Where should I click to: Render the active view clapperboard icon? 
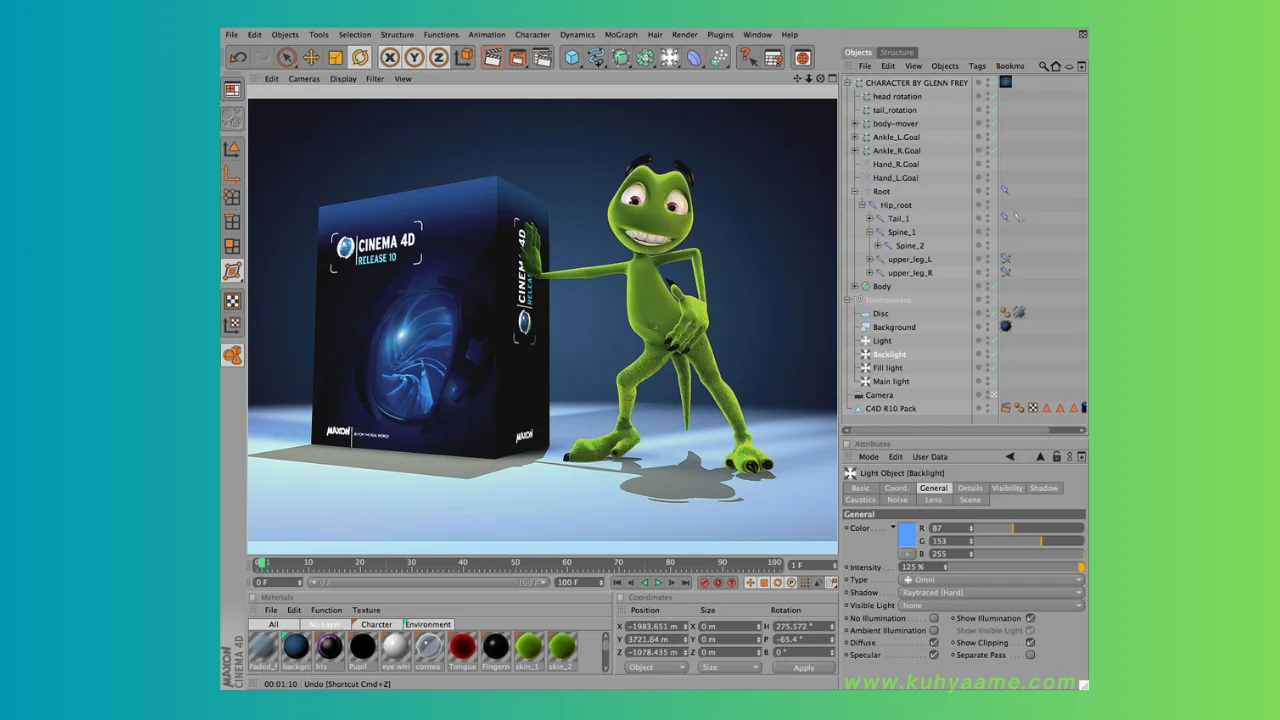click(x=493, y=58)
